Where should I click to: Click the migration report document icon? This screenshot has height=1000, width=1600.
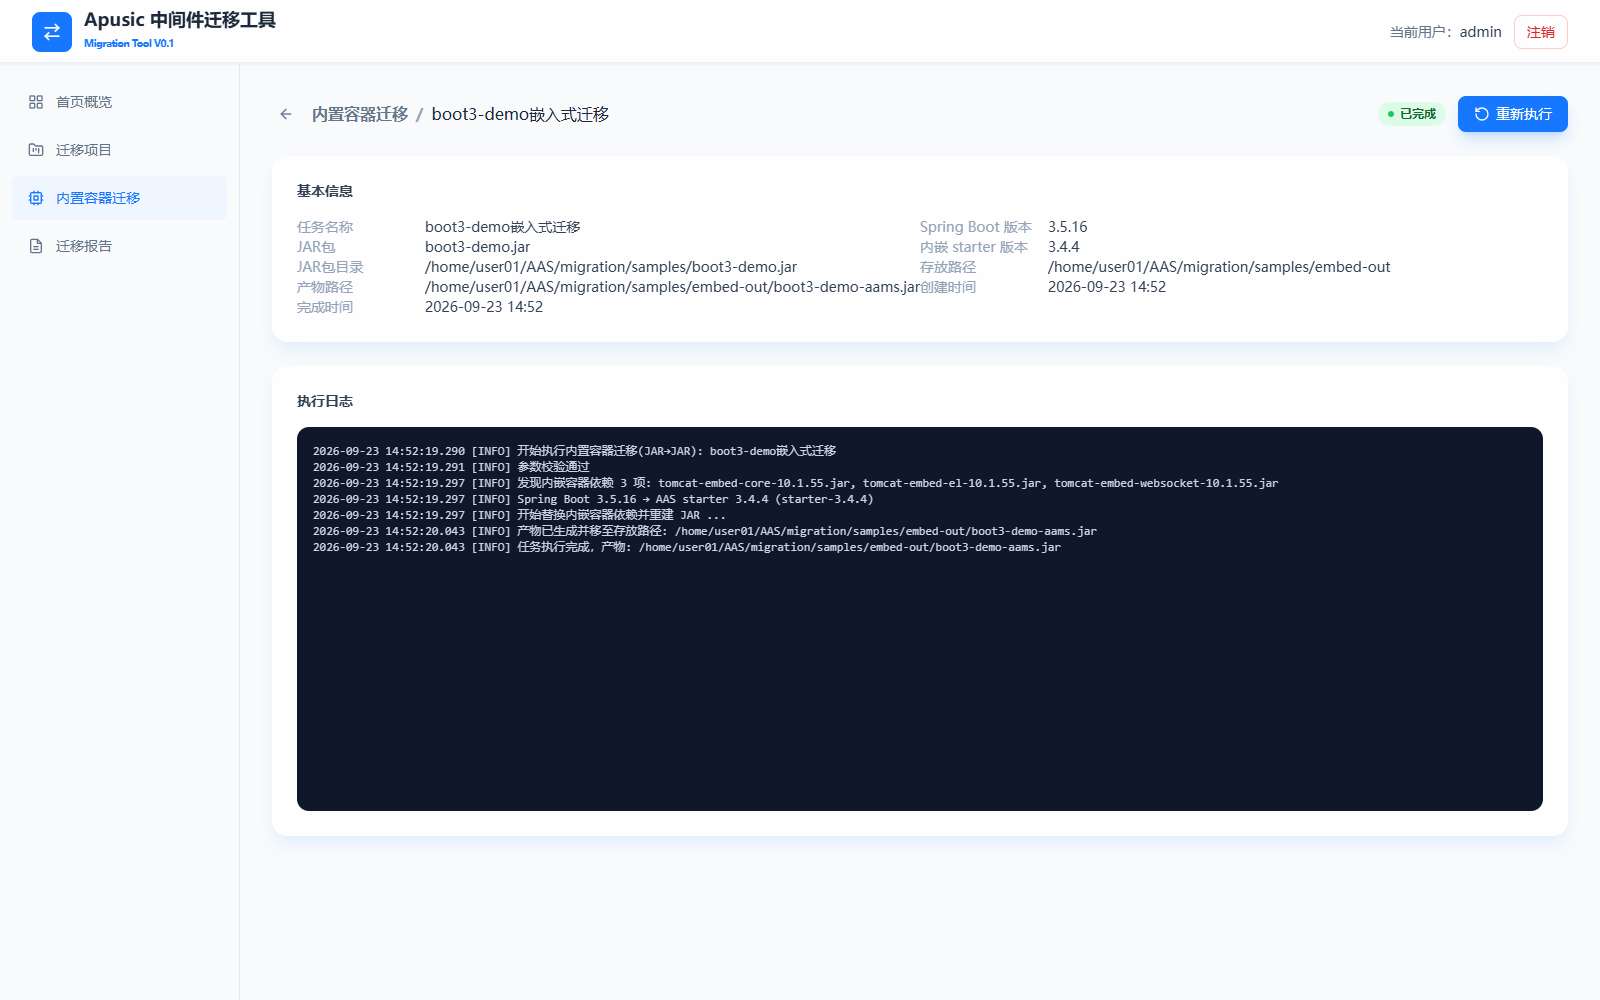(x=36, y=246)
